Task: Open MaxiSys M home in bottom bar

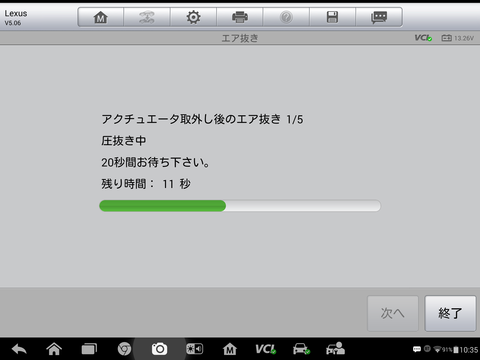Action: pos(230,349)
